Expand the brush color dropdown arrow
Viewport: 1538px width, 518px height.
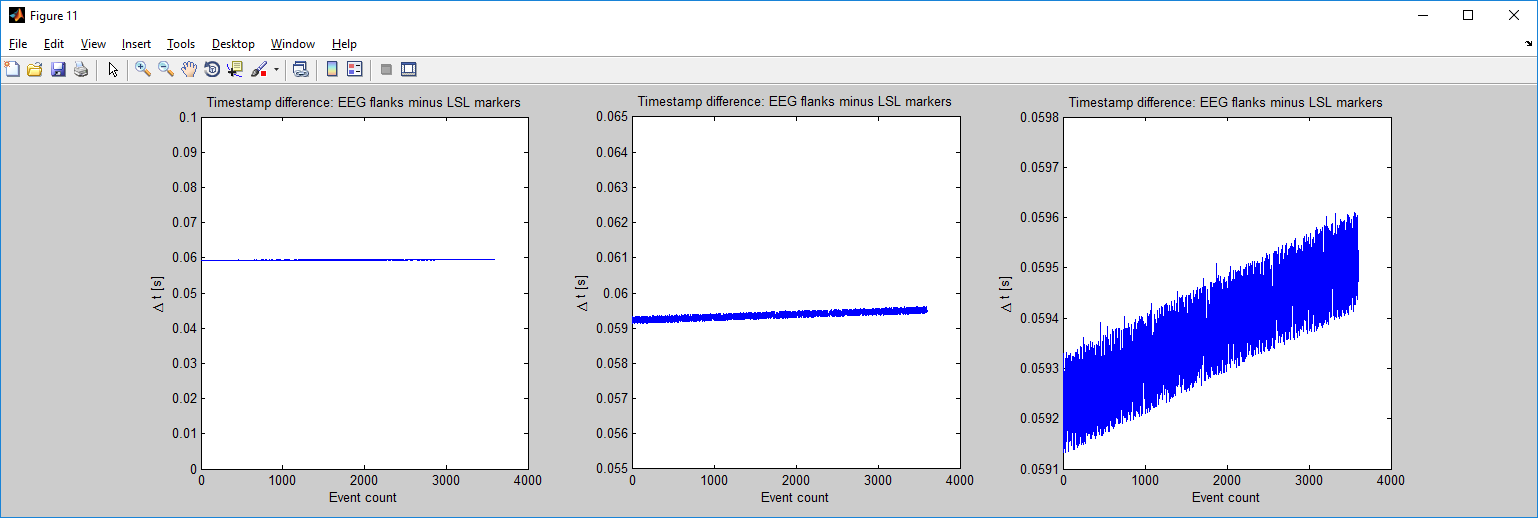[276, 70]
